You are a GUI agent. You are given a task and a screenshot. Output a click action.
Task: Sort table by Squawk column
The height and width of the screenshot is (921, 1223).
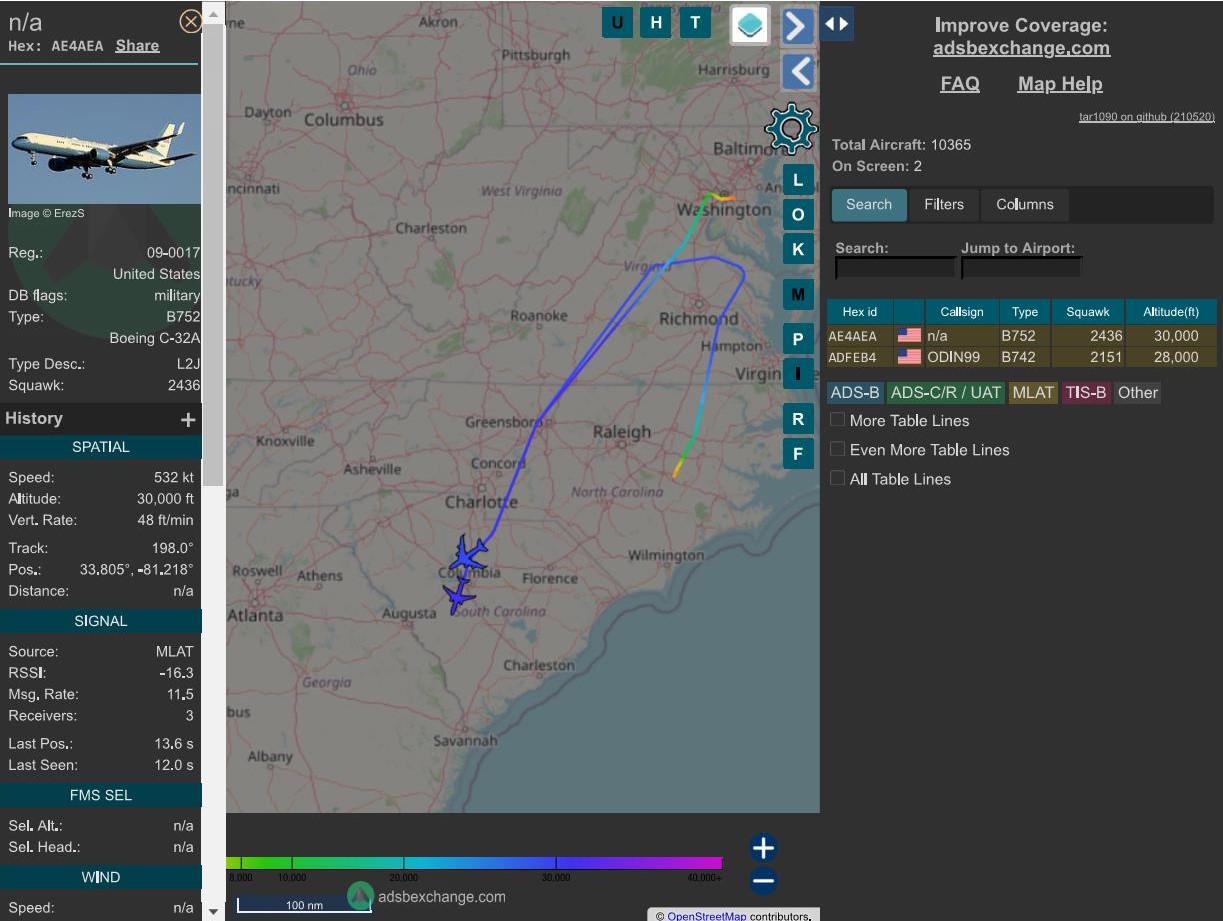[x=1088, y=312]
